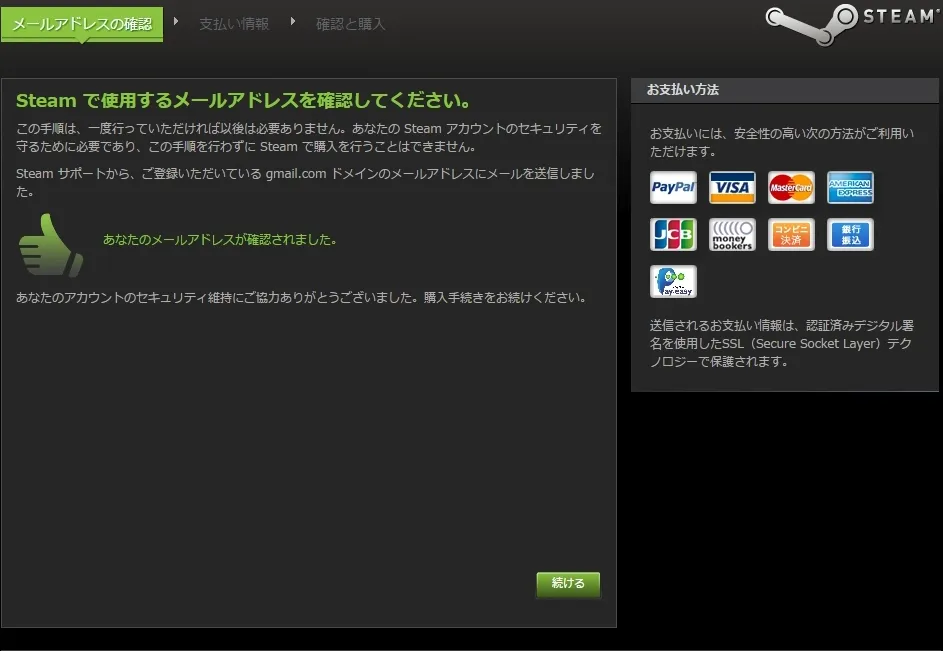943x651 pixels.
Task: Click the gmail.com domain text
Action: 296,174
